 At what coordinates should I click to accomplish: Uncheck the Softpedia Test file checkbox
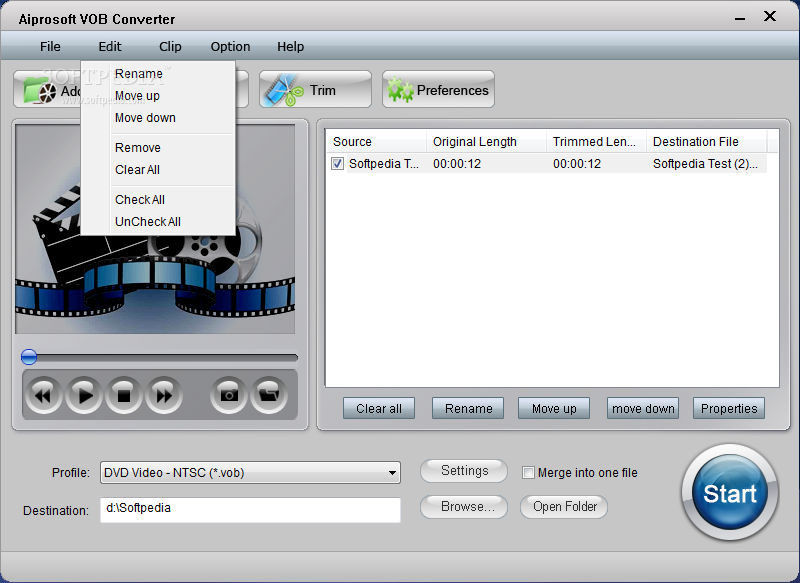[337, 164]
